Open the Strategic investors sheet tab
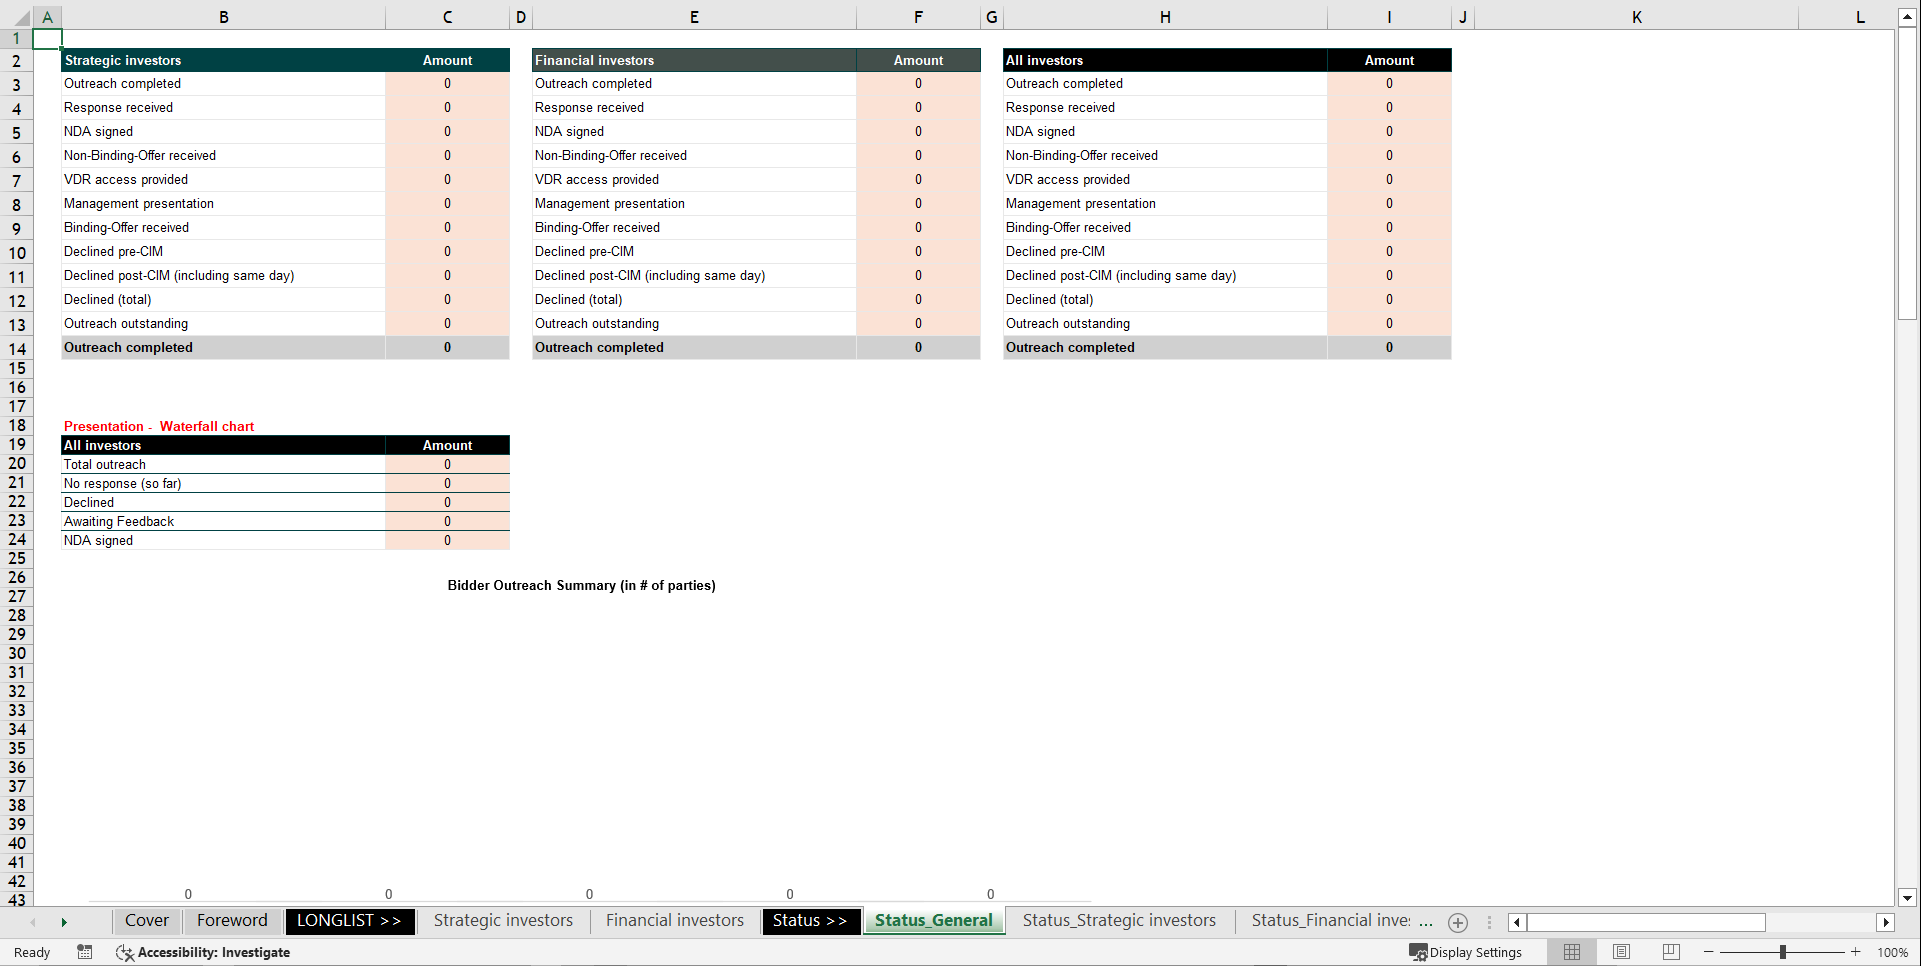Image resolution: width=1921 pixels, height=966 pixels. (x=503, y=921)
